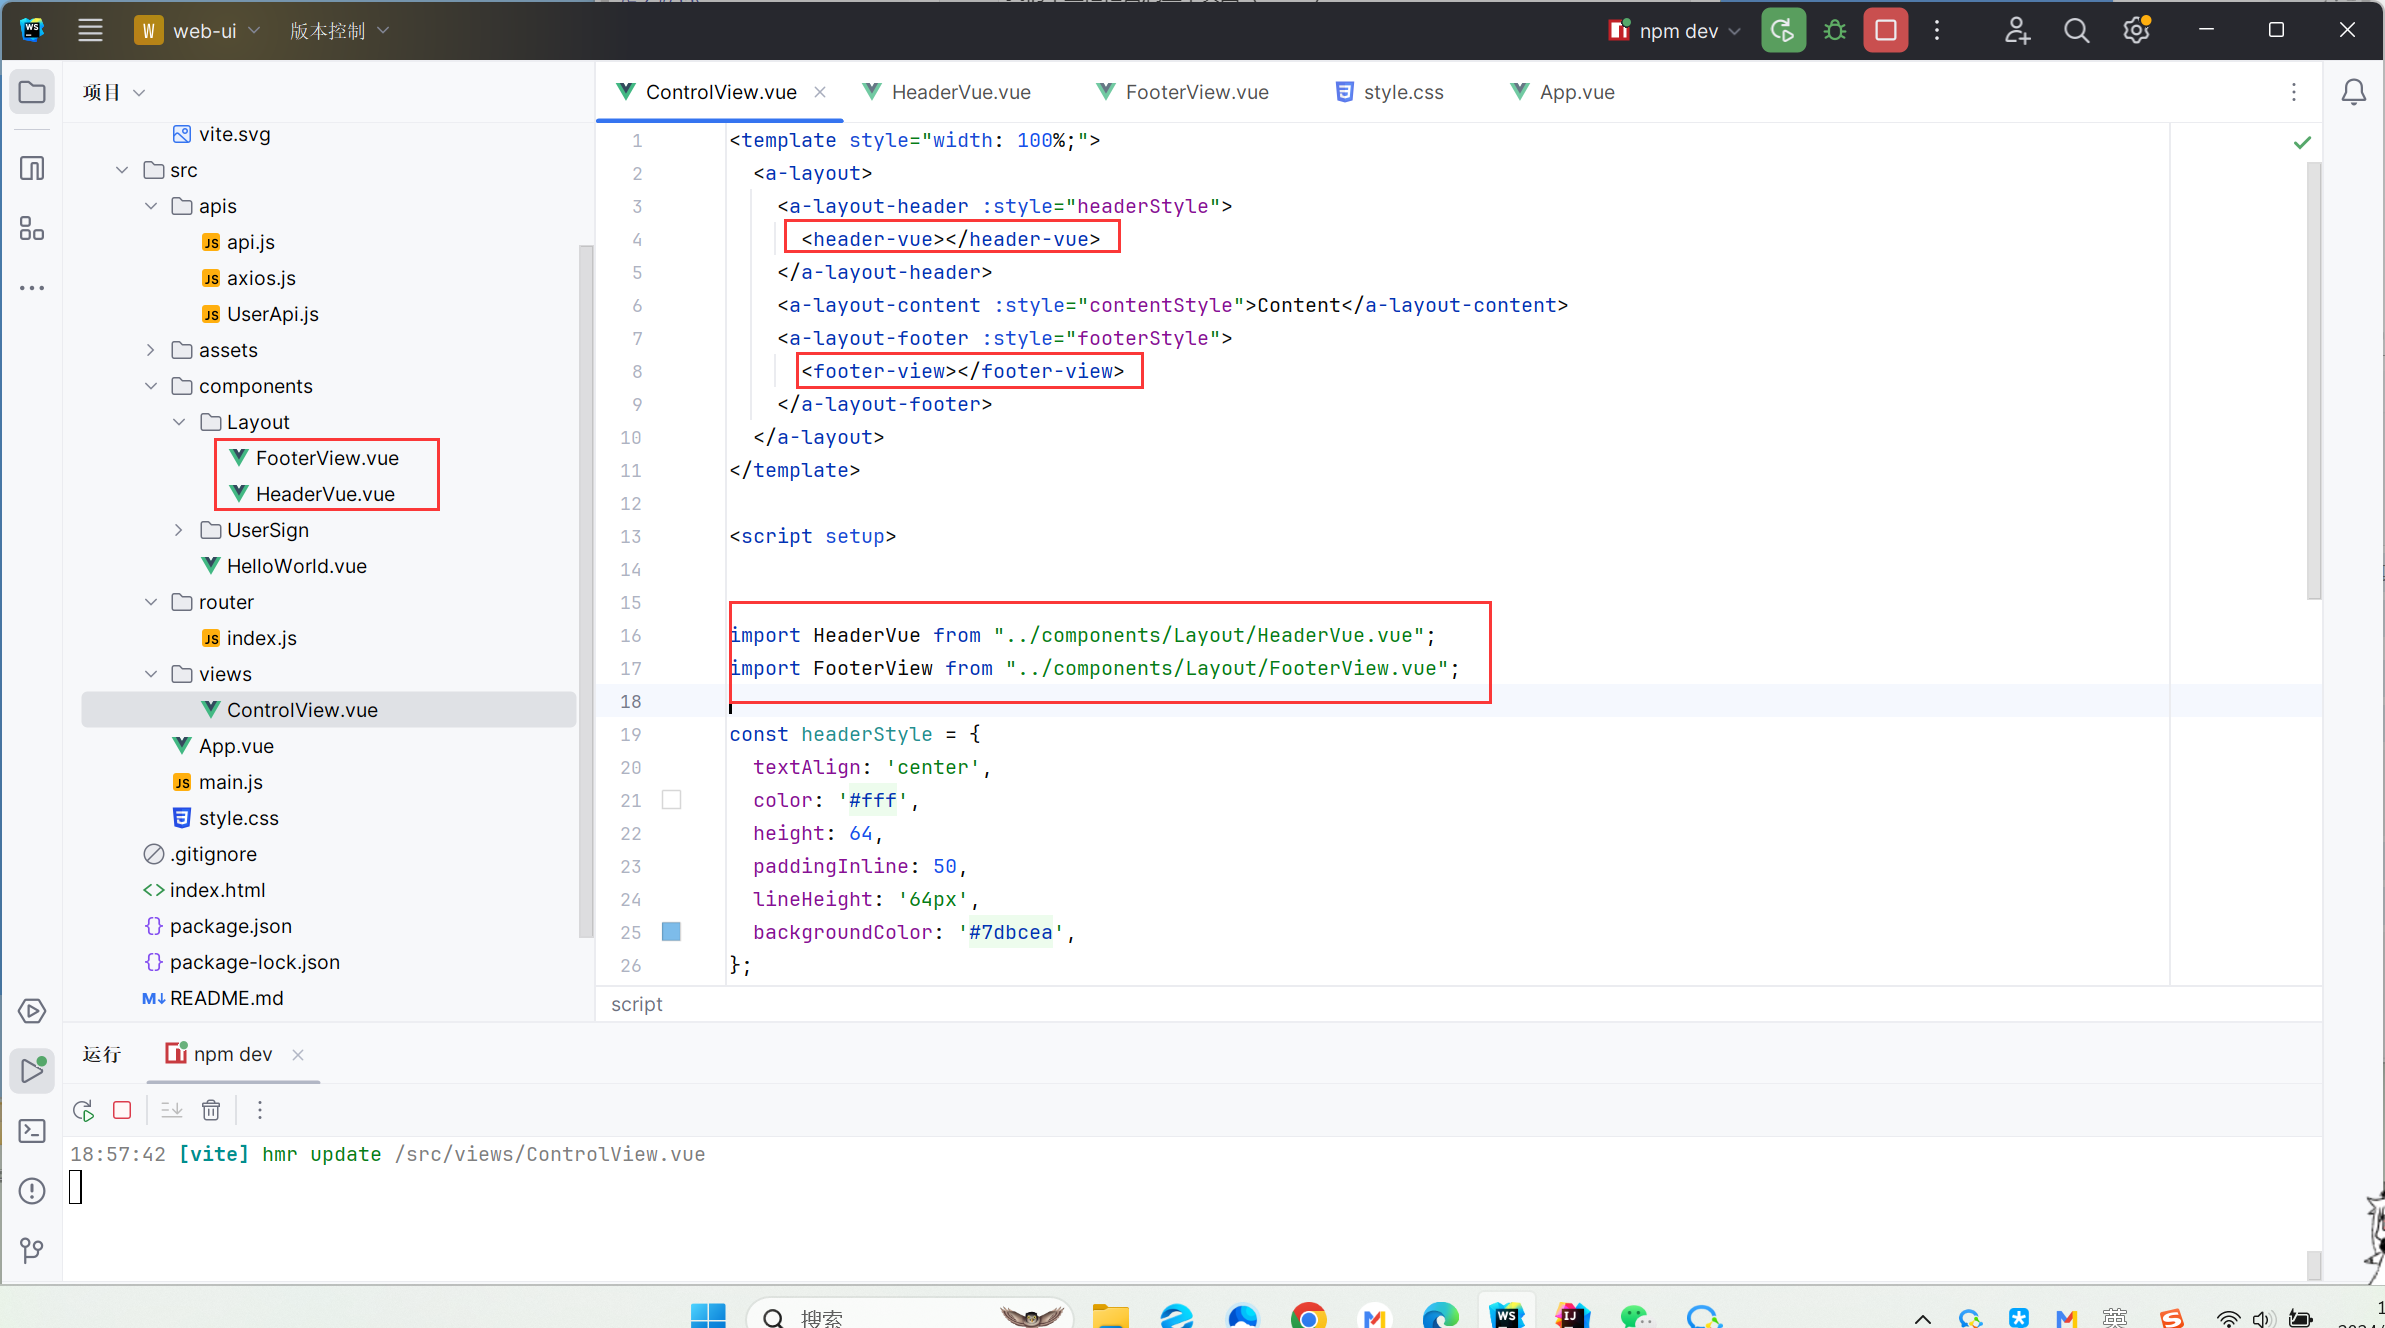Clear Run console with trash icon
Viewport: 2385px width, 1328px height.
pos(211,1110)
